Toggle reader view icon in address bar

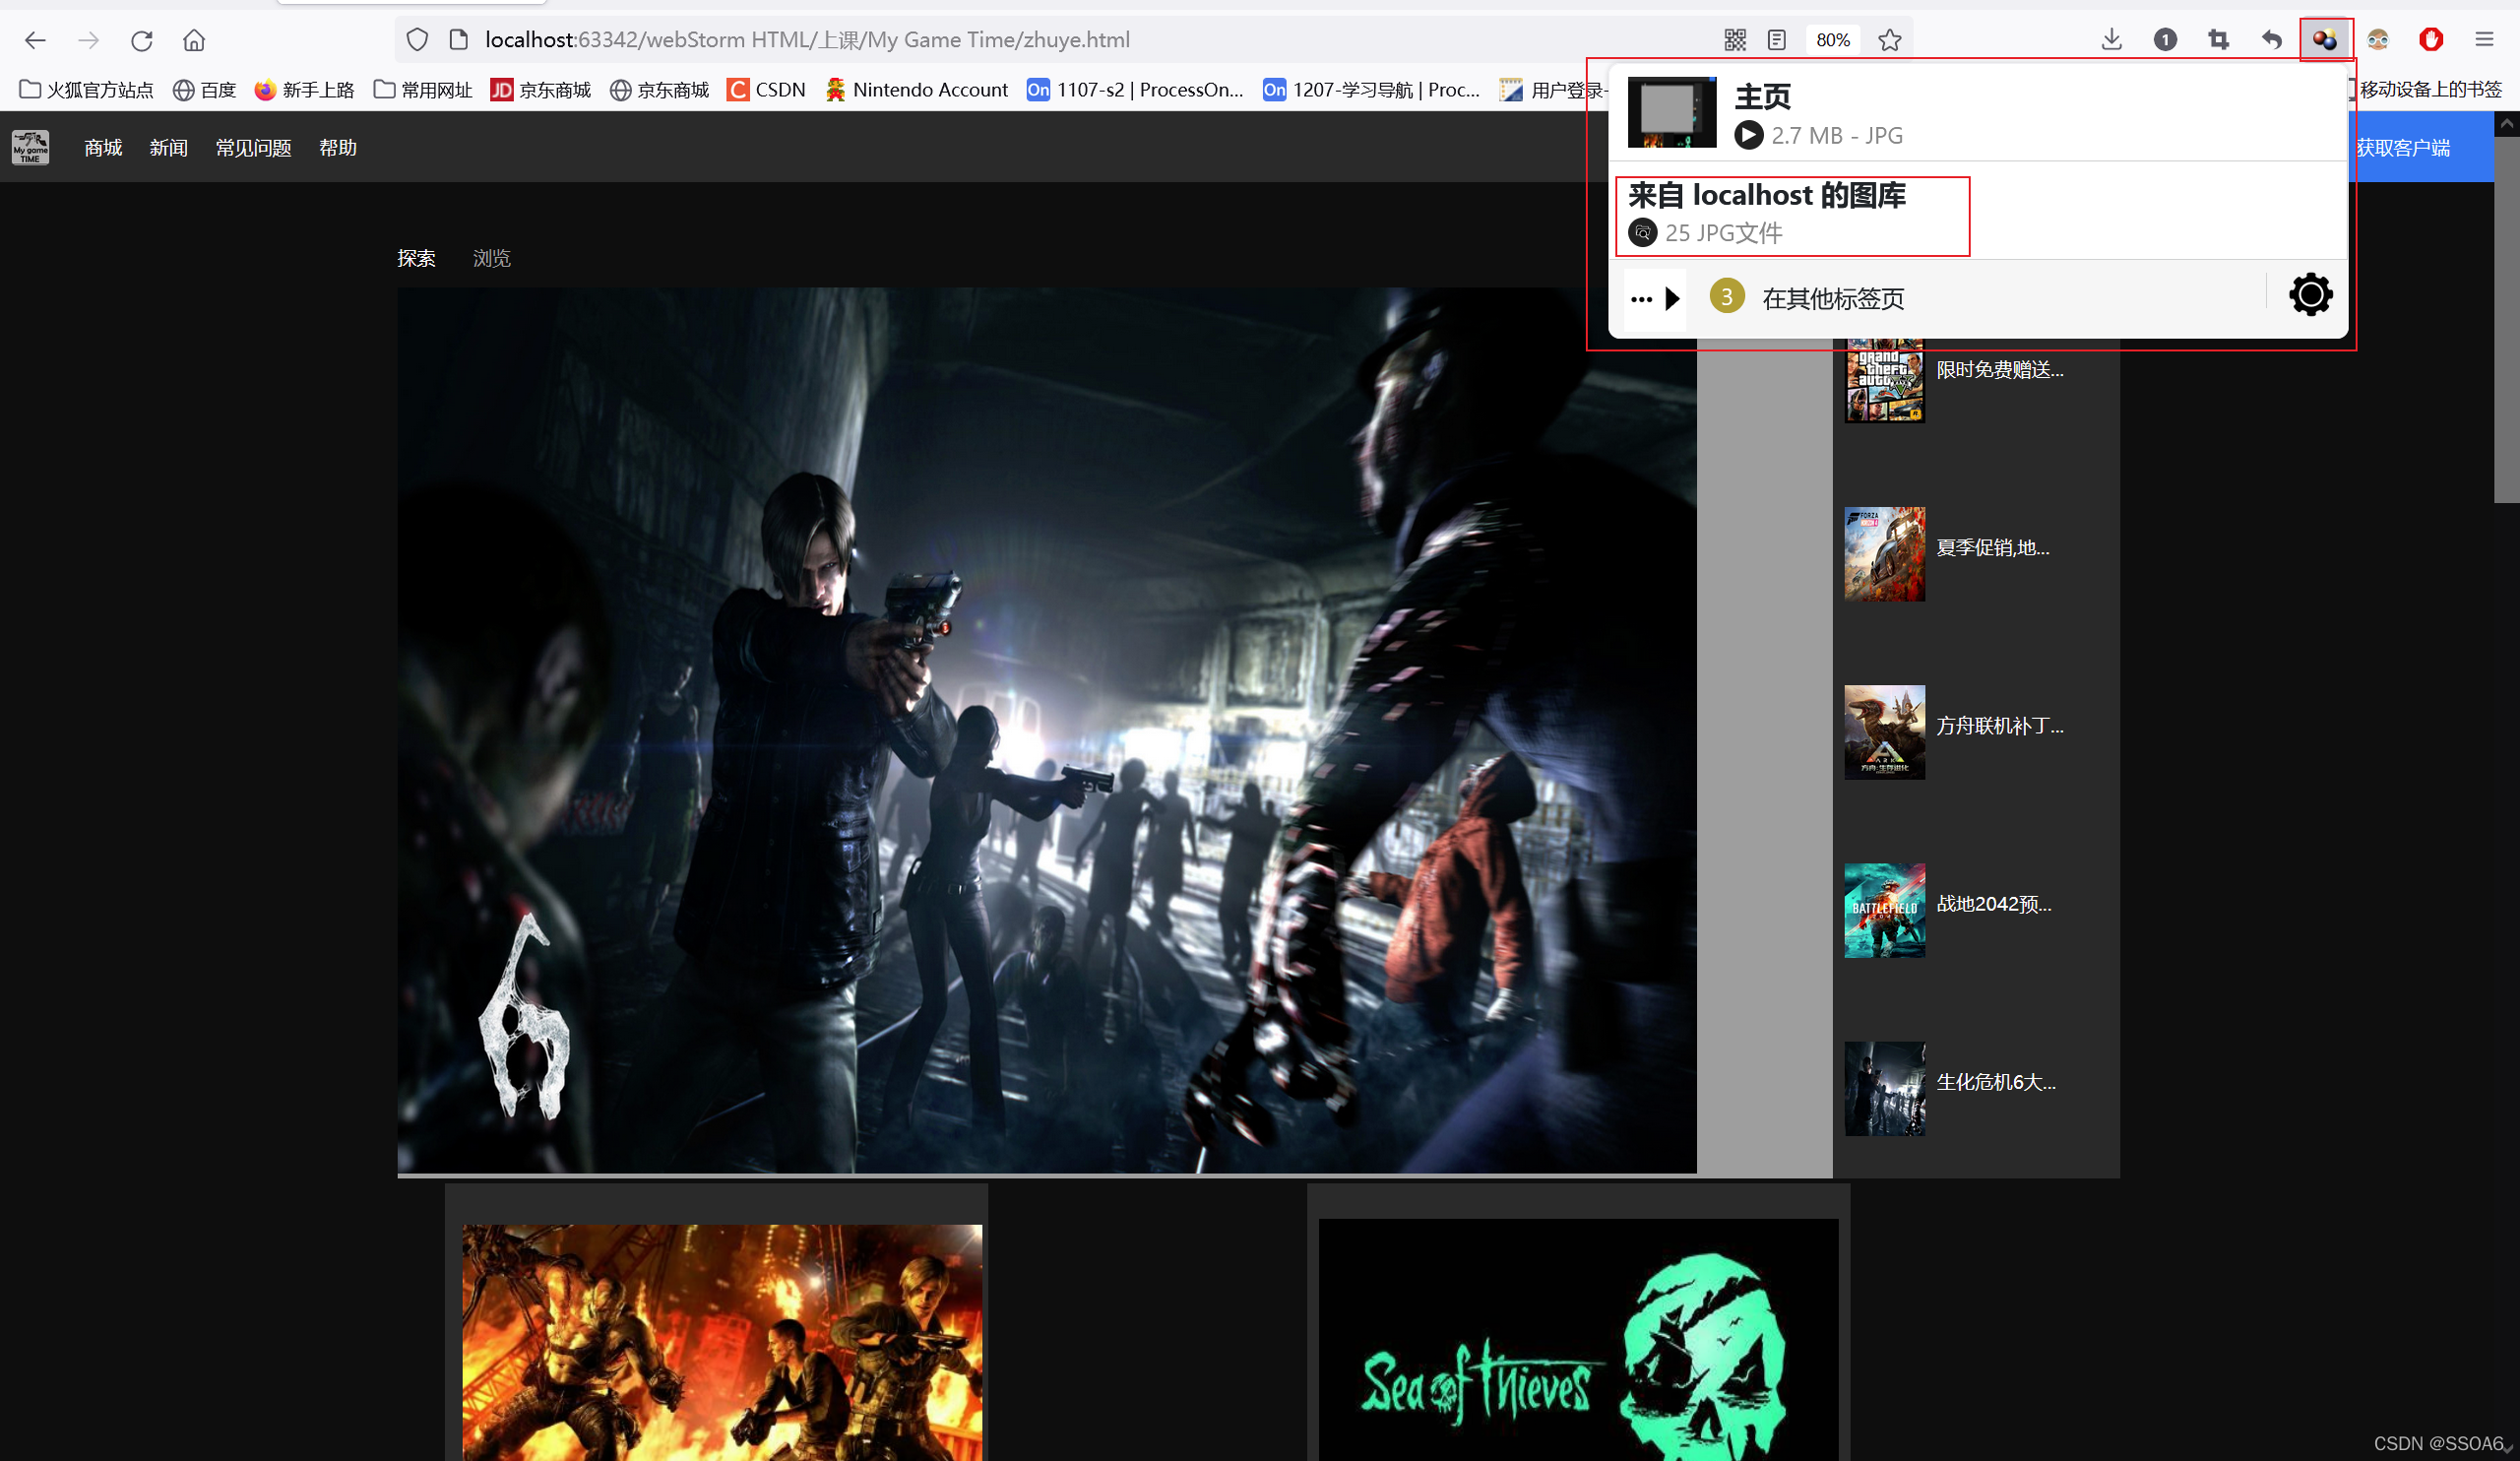[1777, 40]
